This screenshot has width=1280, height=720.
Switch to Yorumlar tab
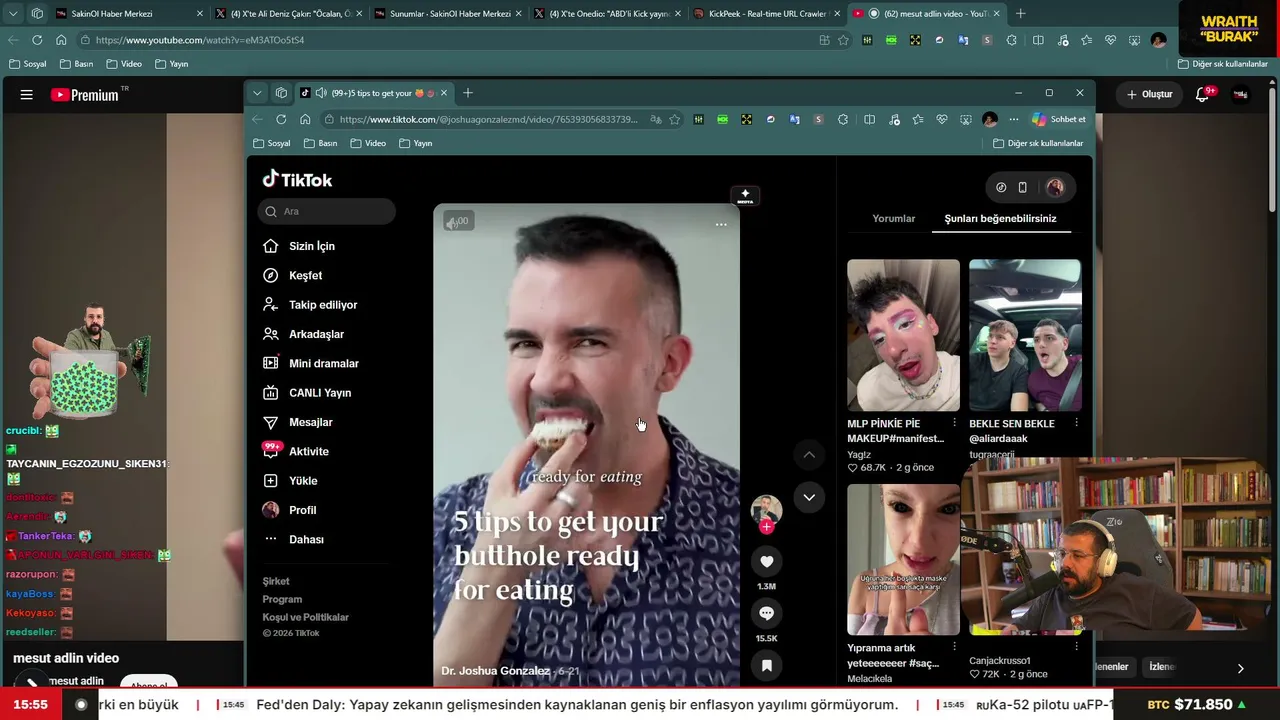click(894, 218)
